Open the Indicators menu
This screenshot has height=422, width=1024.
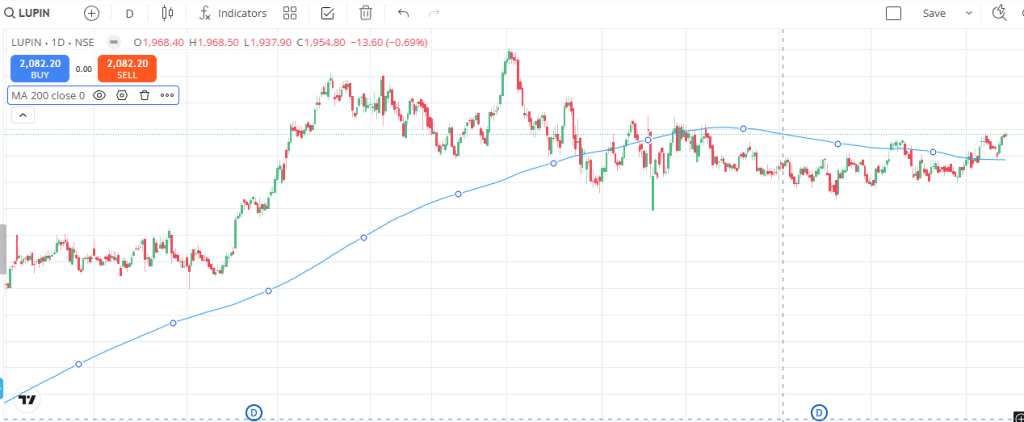(x=233, y=13)
